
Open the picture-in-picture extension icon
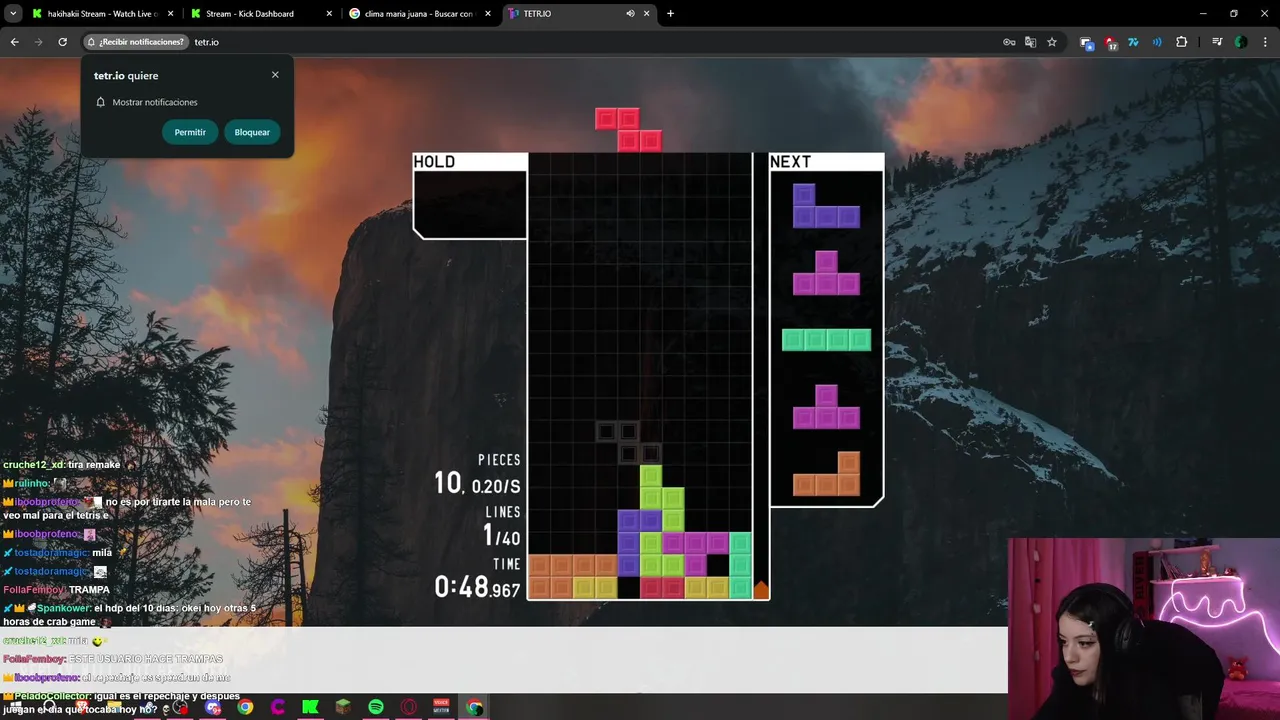(1087, 43)
